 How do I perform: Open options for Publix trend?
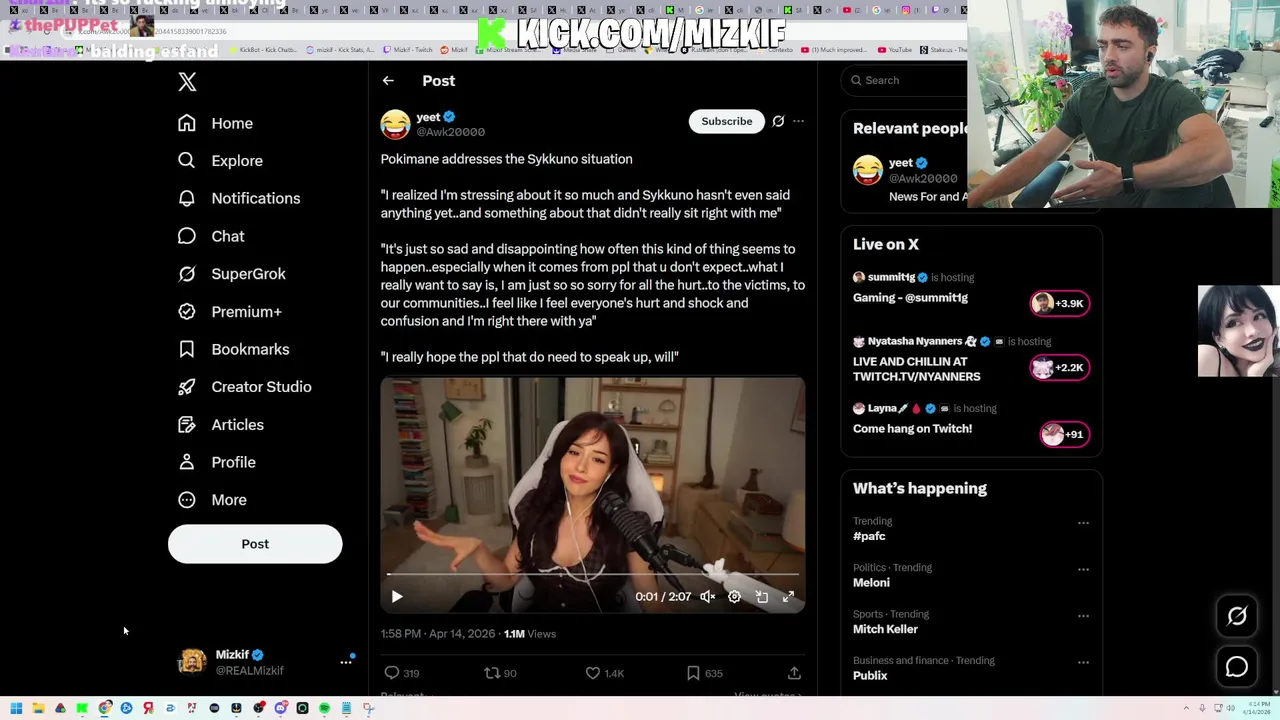[x=1083, y=662]
